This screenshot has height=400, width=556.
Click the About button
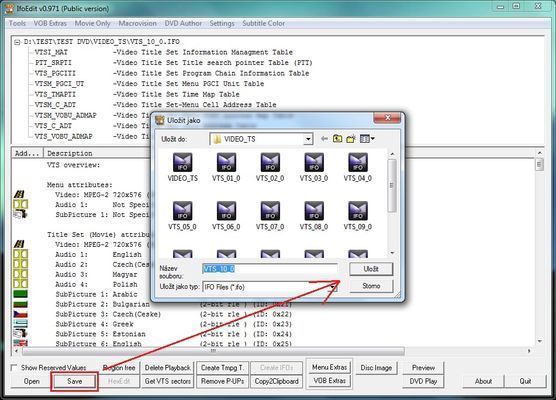point(483,381)
